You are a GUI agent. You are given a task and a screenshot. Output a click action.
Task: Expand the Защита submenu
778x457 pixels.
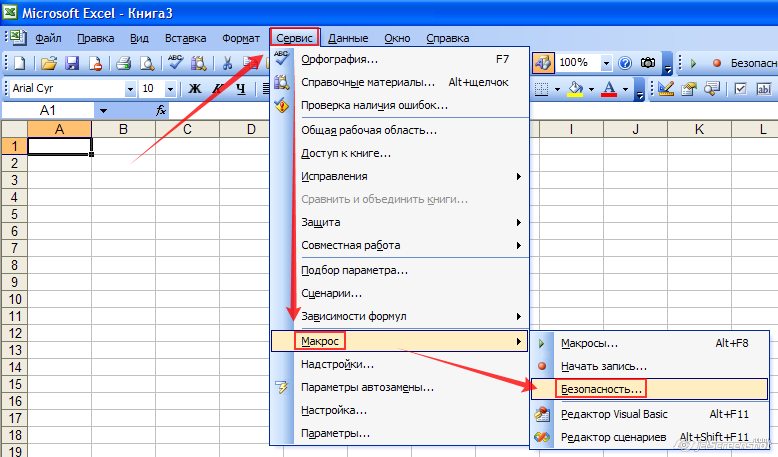coord(400,222)
